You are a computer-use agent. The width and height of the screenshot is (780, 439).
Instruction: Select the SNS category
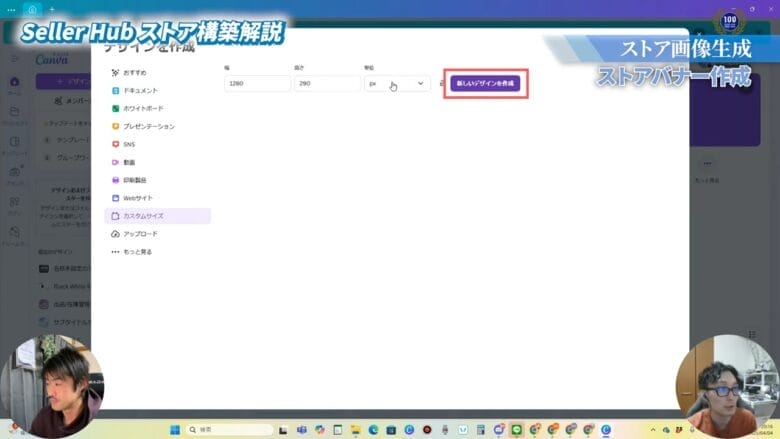click(x=123, y=144)
